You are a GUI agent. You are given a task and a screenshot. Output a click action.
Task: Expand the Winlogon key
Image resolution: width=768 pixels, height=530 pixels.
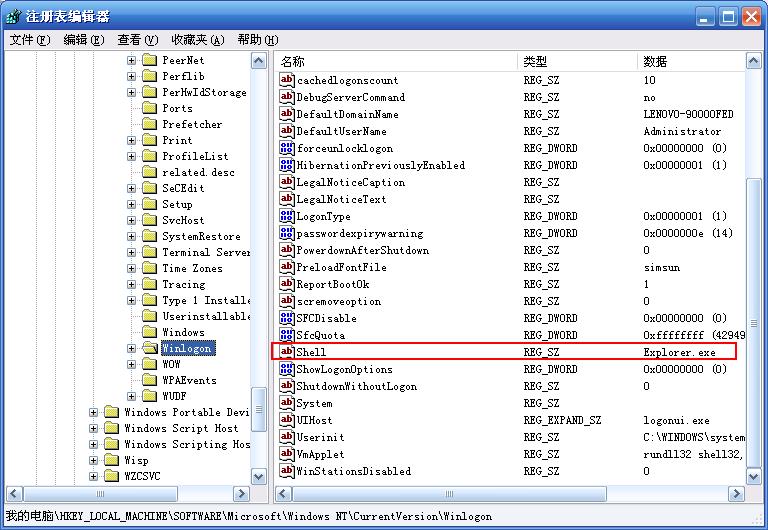click(x=131, y=348)
